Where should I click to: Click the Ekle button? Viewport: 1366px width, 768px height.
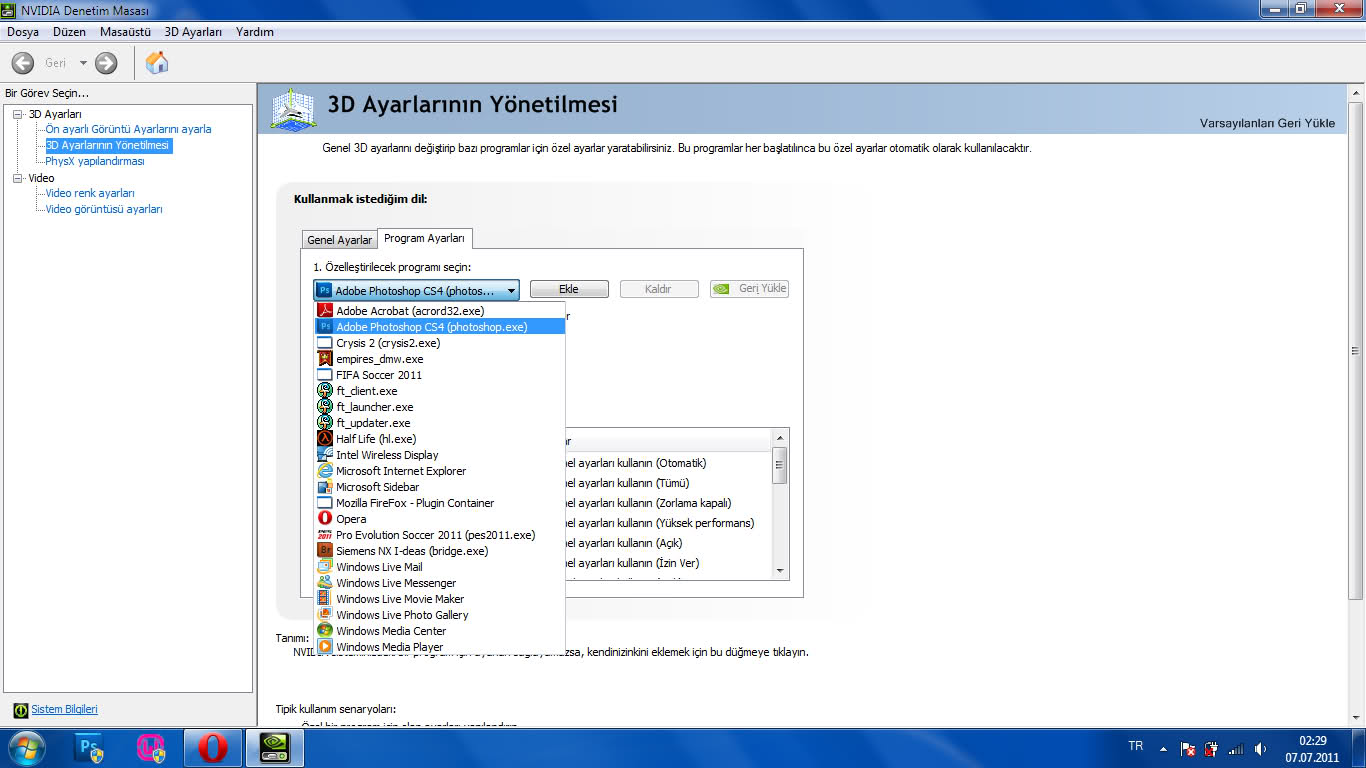pos(569,289)
